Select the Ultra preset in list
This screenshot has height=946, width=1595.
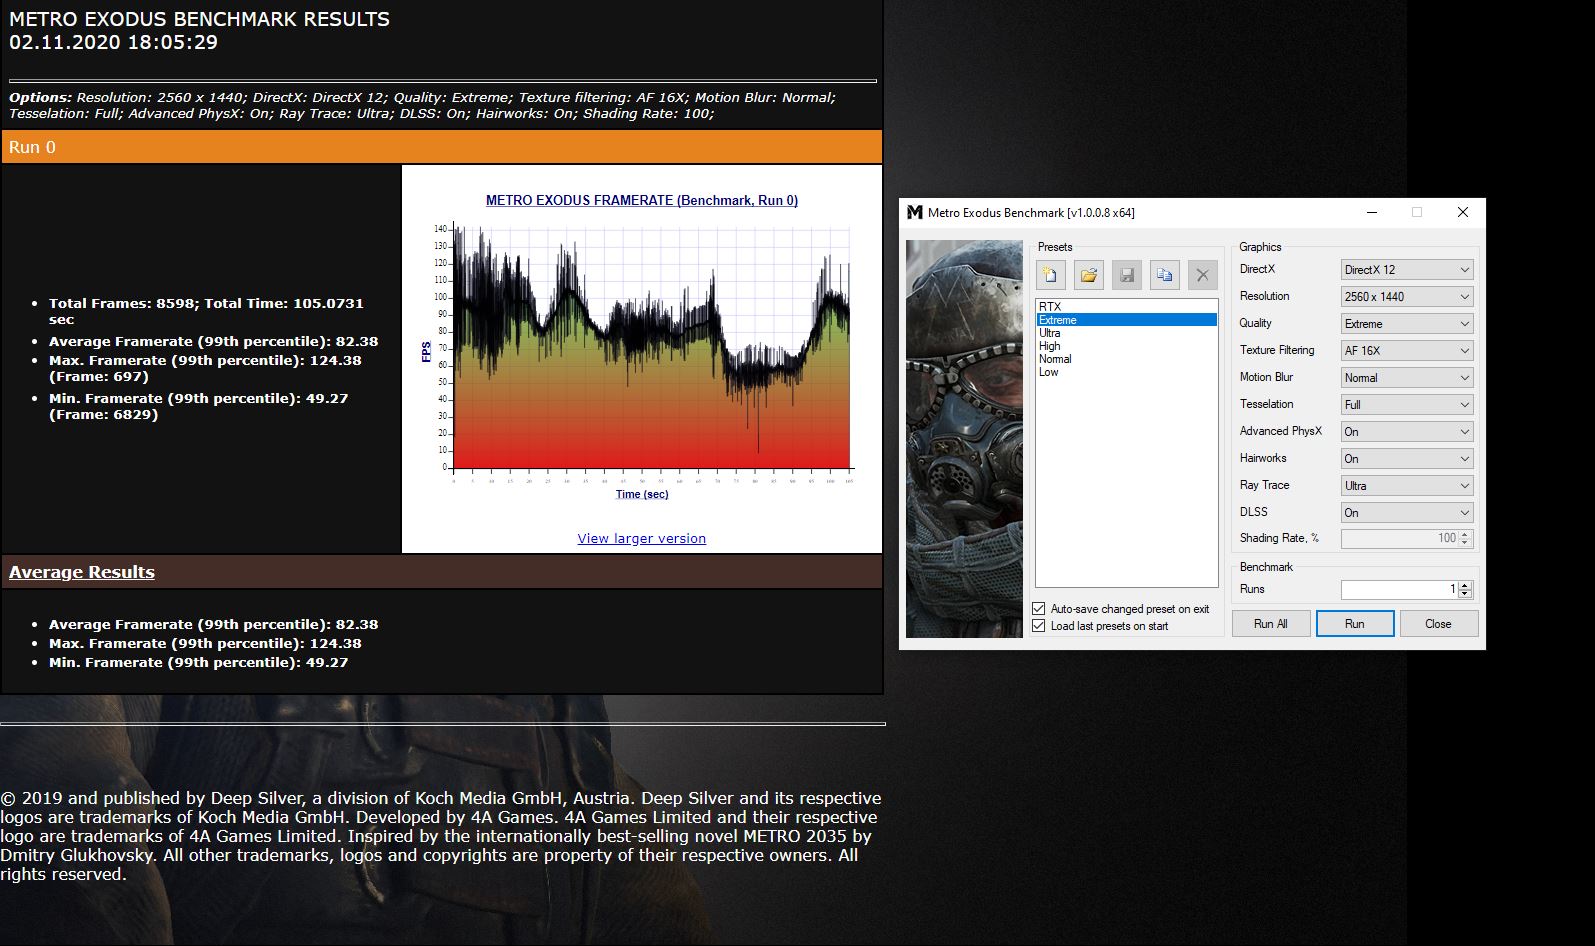(1050, 333)
